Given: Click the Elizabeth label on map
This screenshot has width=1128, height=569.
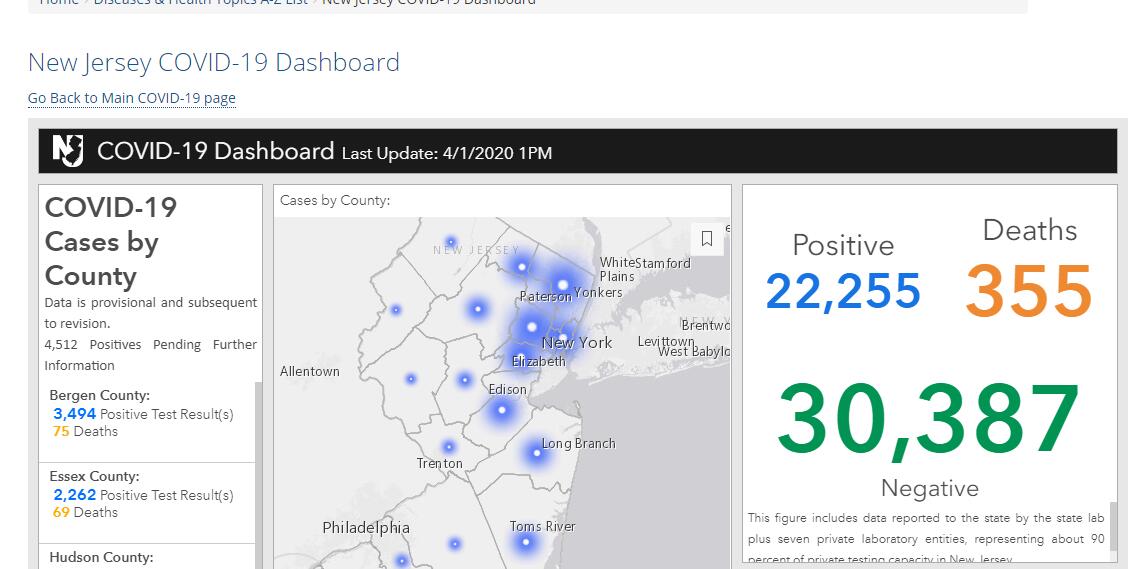Looking at the screenshot, I should coord(539,361).
